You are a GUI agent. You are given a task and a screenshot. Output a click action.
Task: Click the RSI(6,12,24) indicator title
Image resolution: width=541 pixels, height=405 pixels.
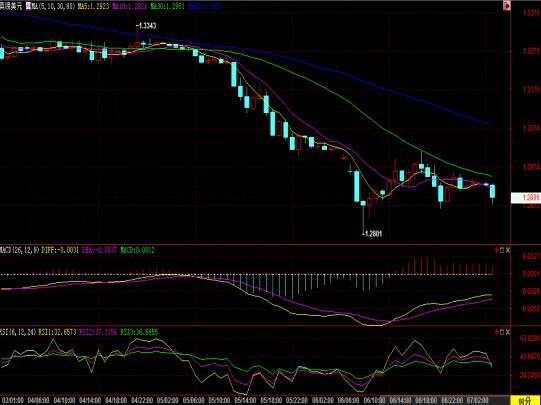tap(18, 332)
